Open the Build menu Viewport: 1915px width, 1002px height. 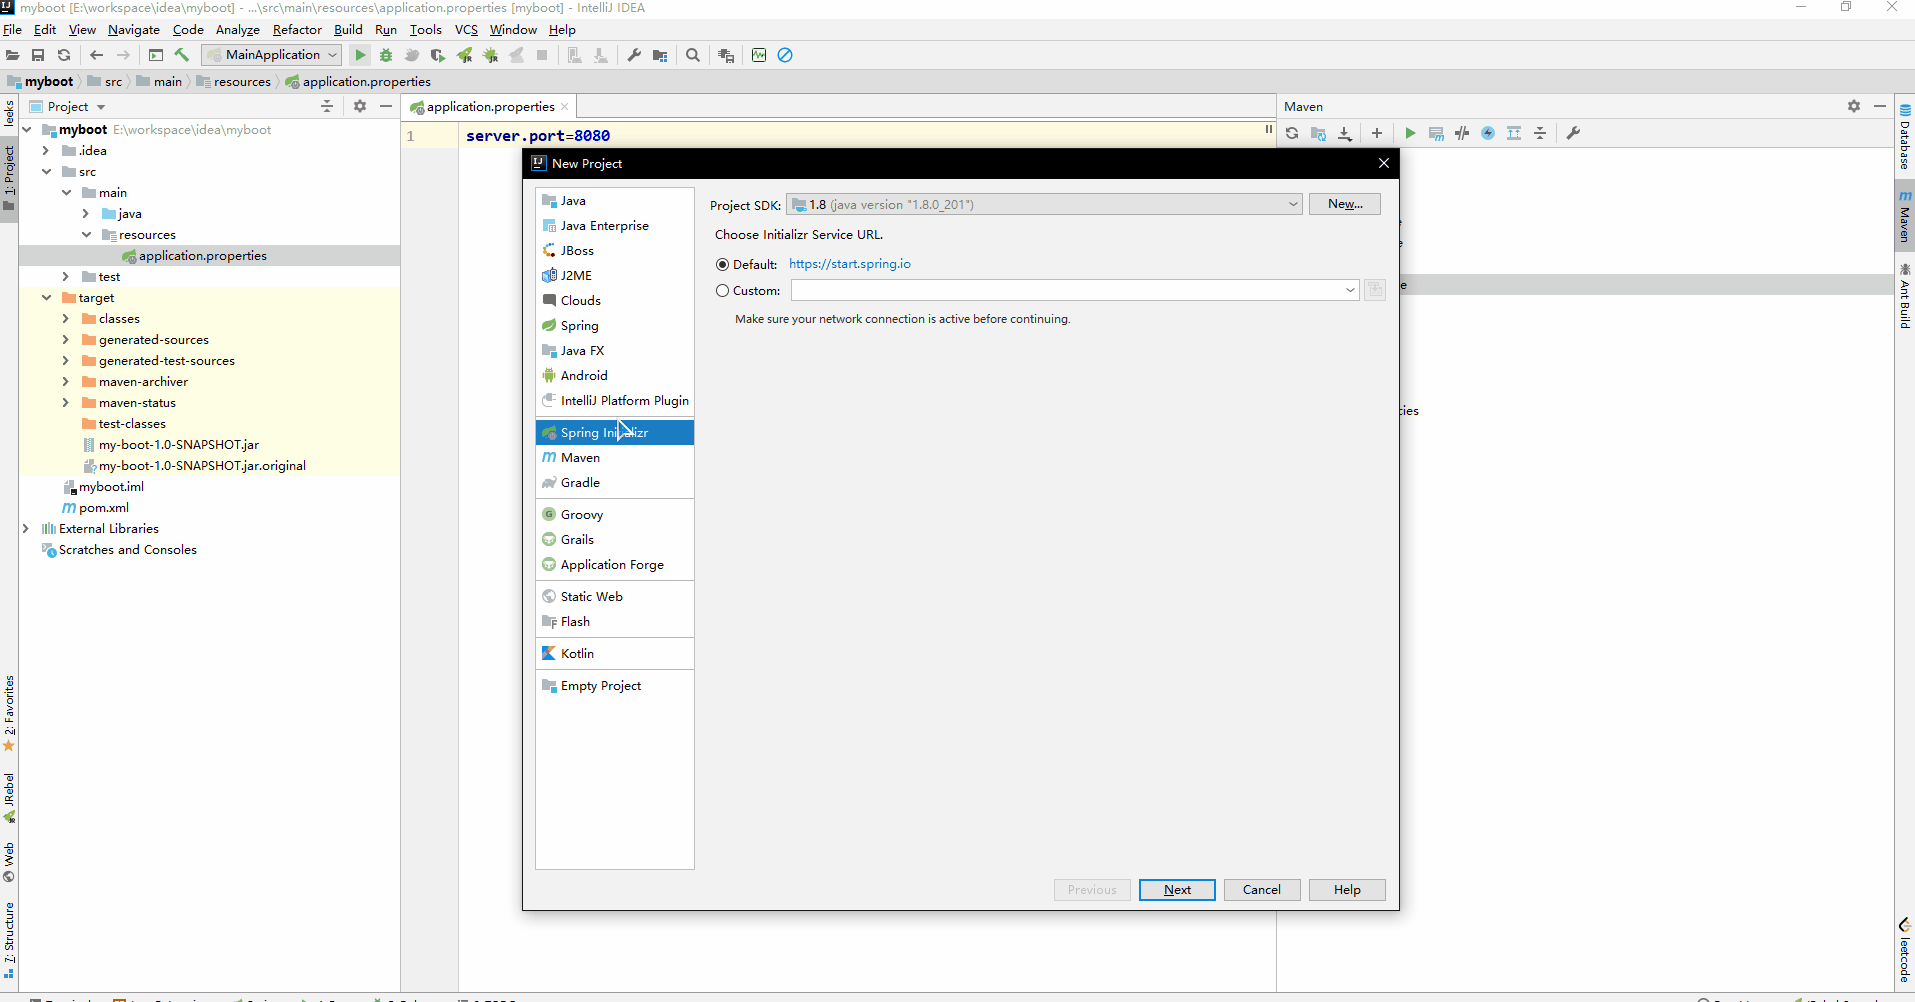pos(348,30)
